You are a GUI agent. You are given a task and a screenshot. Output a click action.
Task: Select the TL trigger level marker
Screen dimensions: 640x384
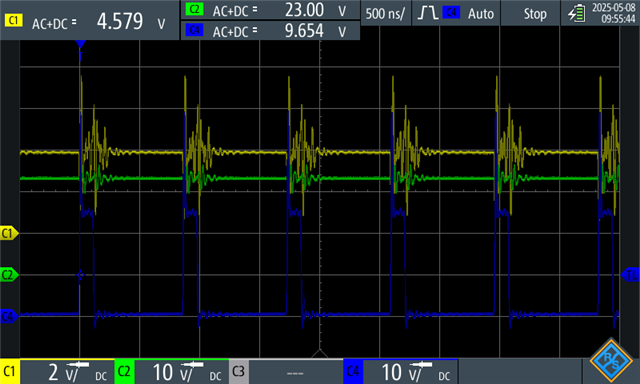[630, 275]
